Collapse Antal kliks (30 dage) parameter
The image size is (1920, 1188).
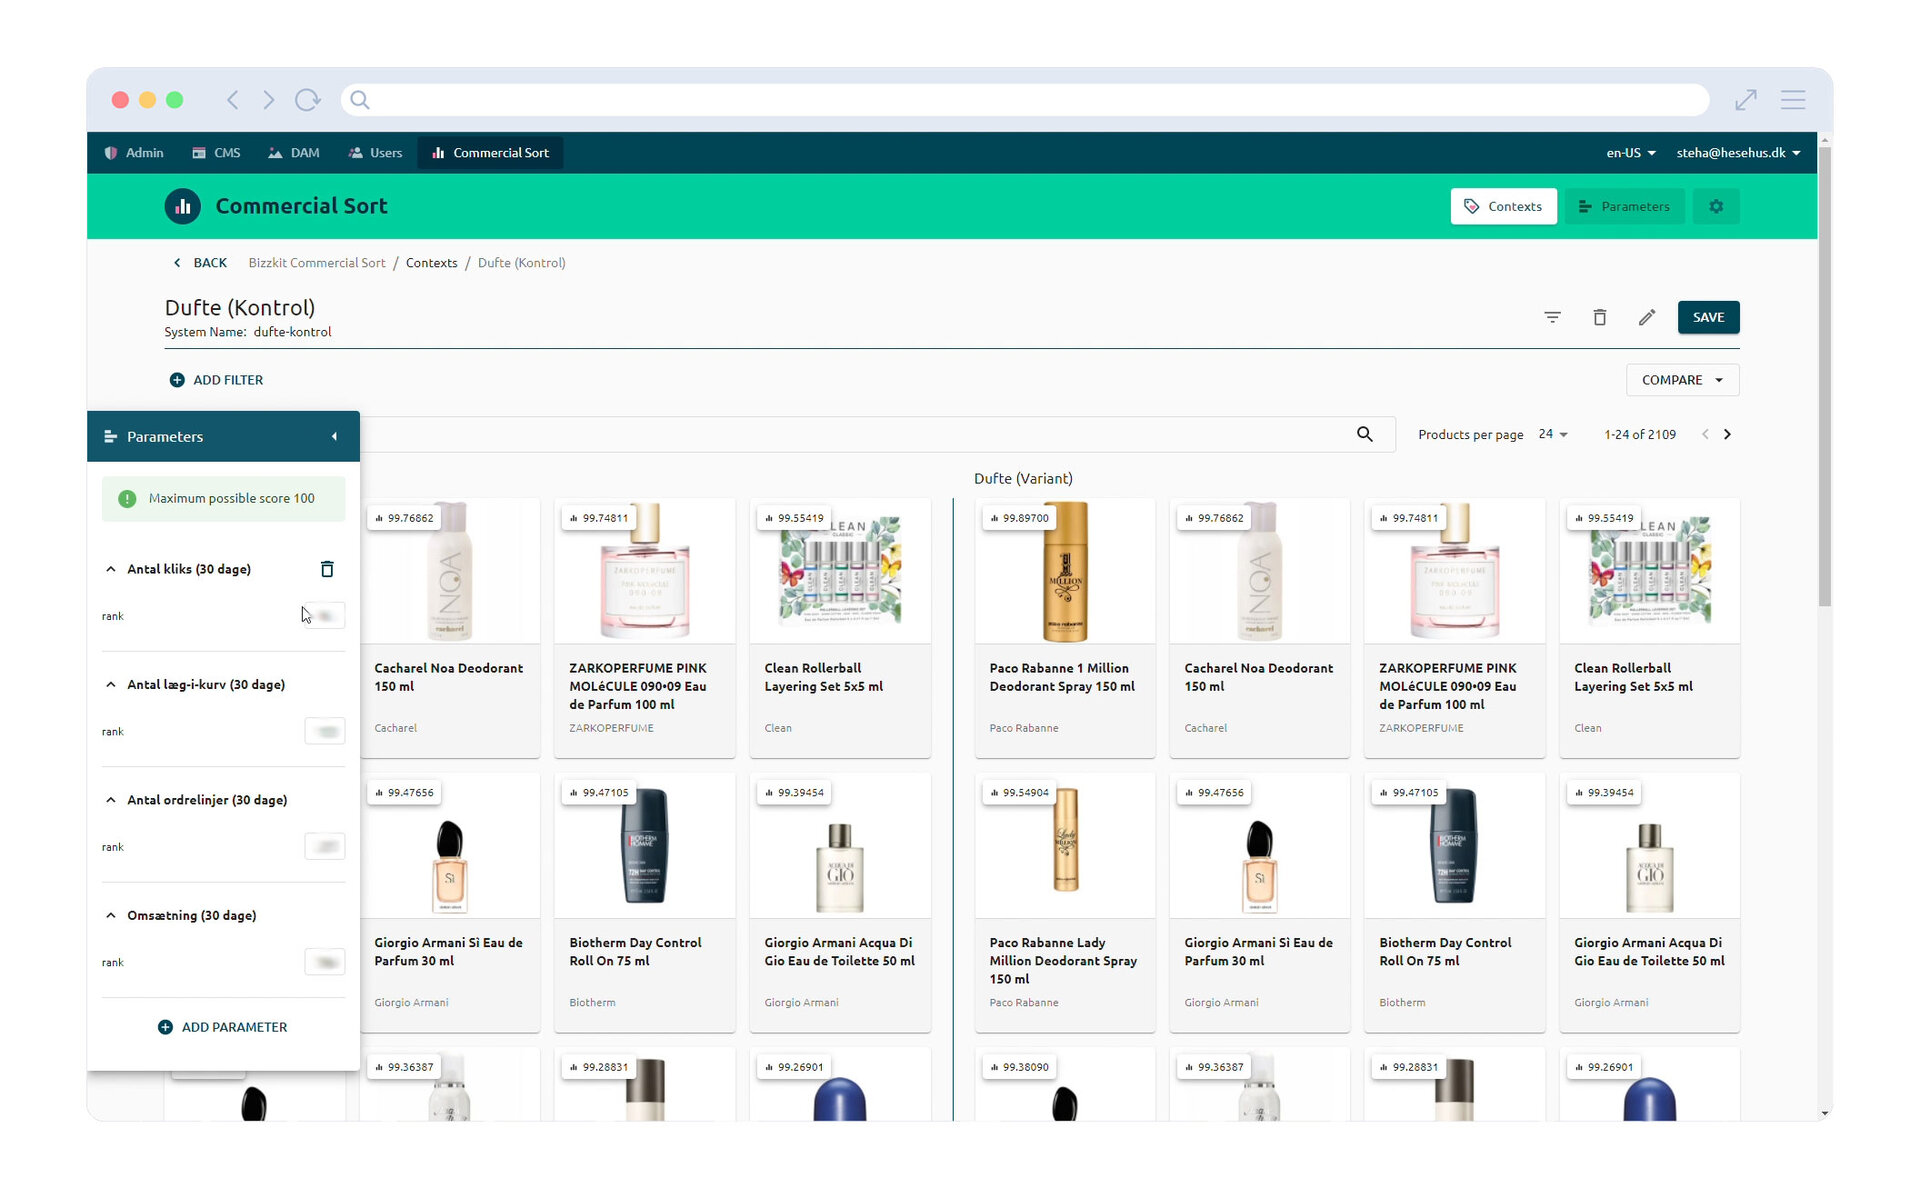point(110,569)
